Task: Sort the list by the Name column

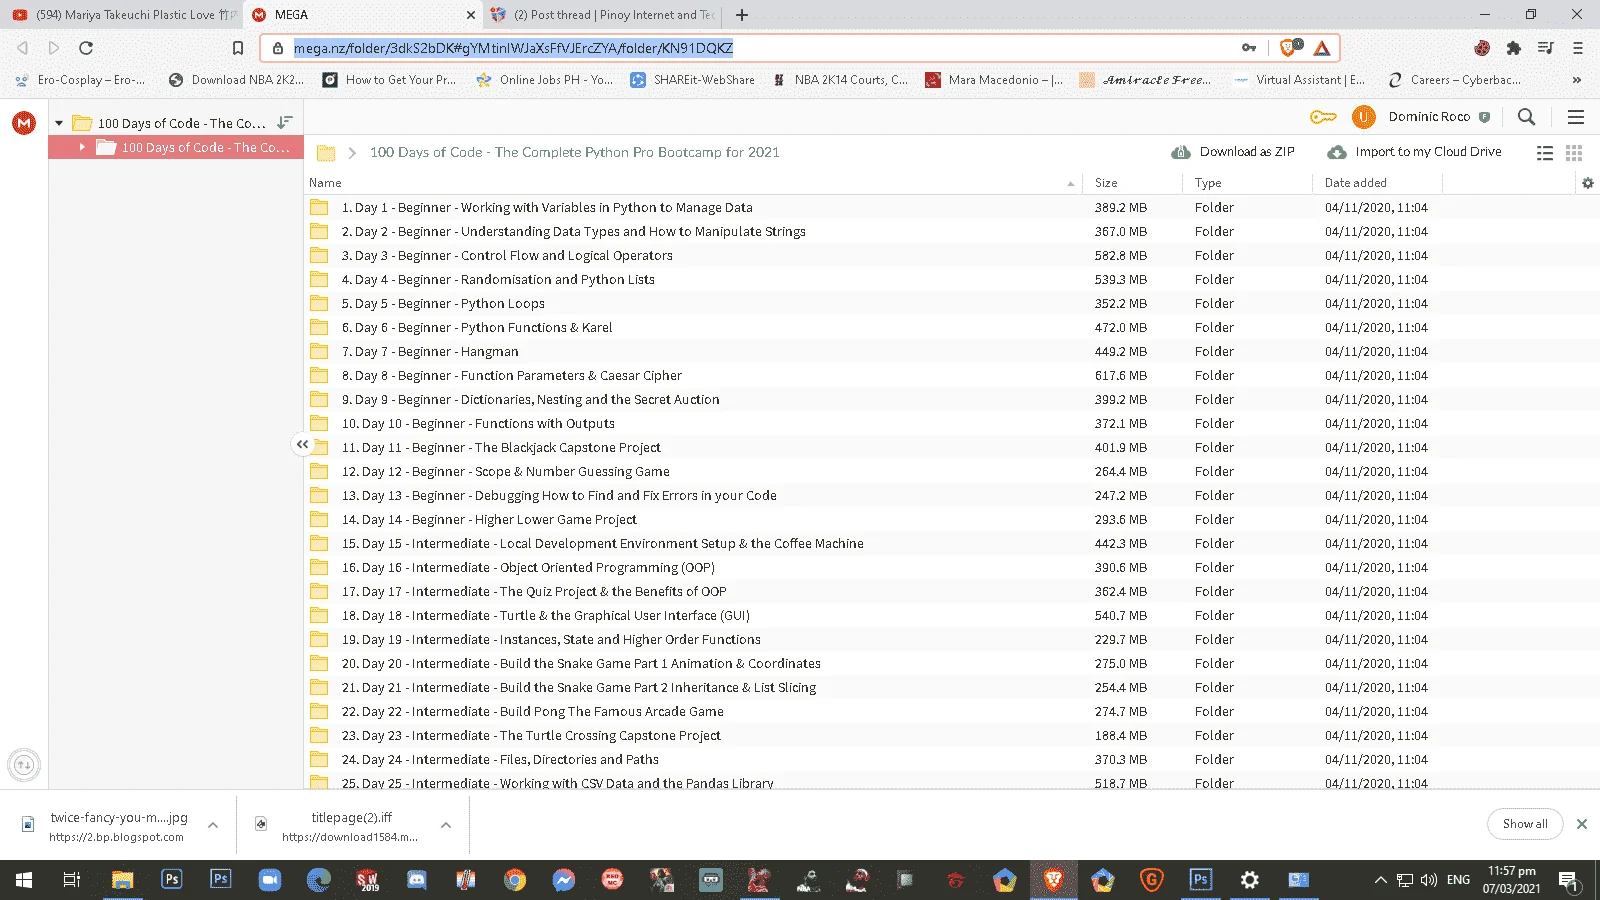Action: tap(325, 183)
